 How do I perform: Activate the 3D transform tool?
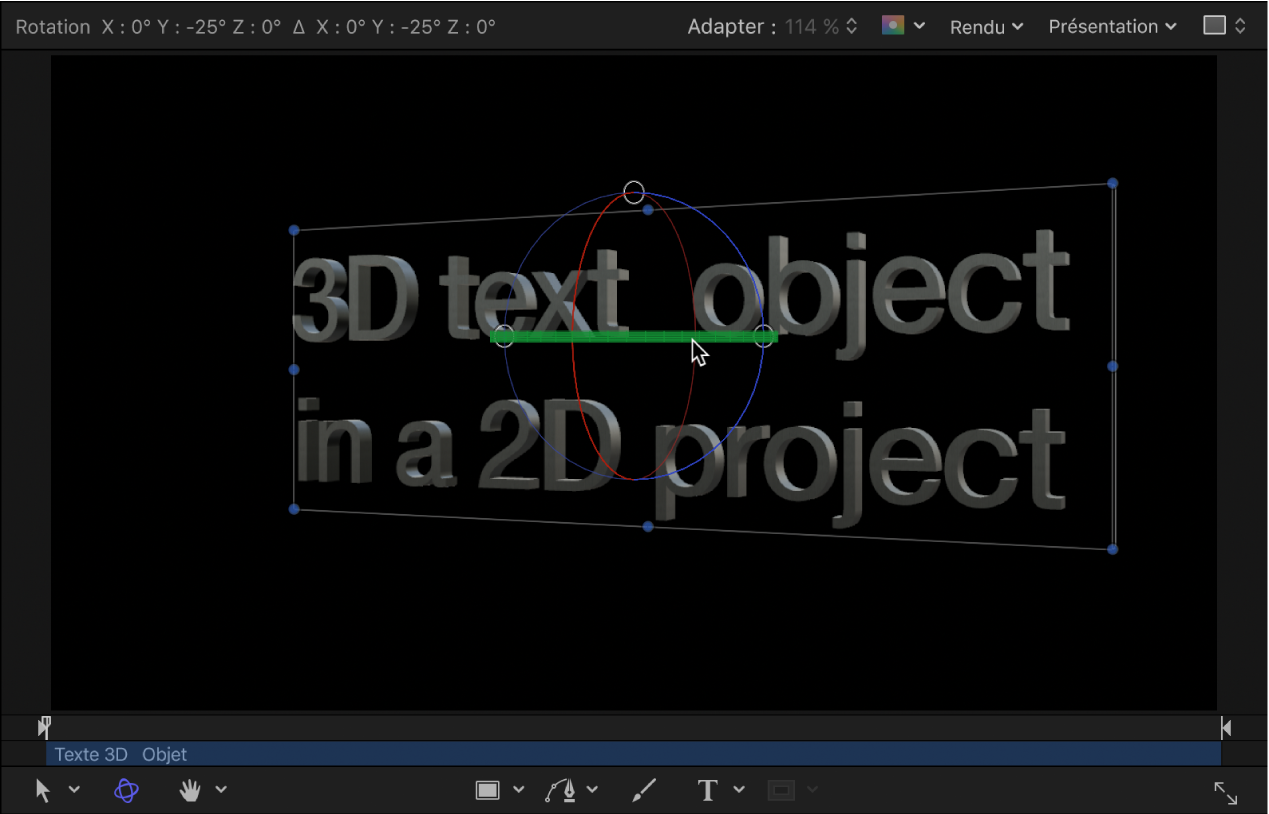[x=124, y=790]
